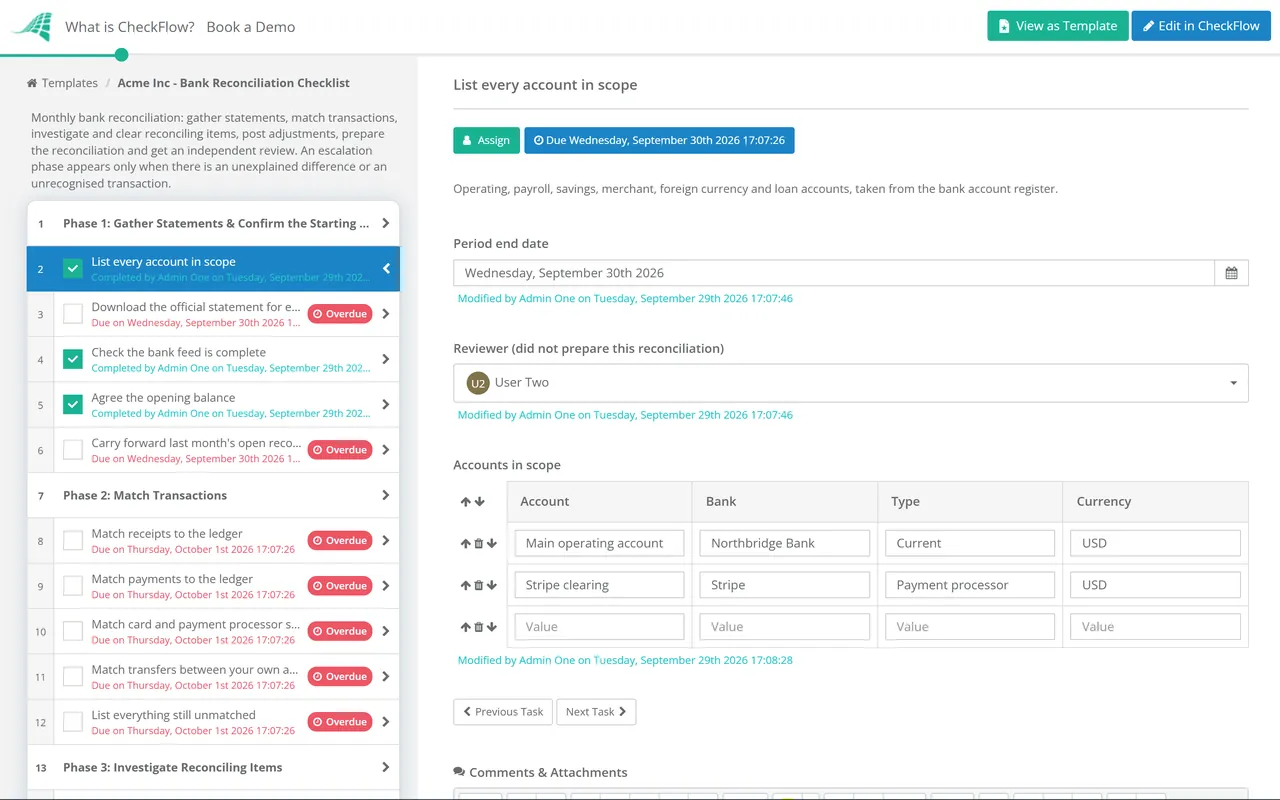Click the Comments & Attachments heading
The width and height of the screenshot is (1280, 800).
(540, 773)
